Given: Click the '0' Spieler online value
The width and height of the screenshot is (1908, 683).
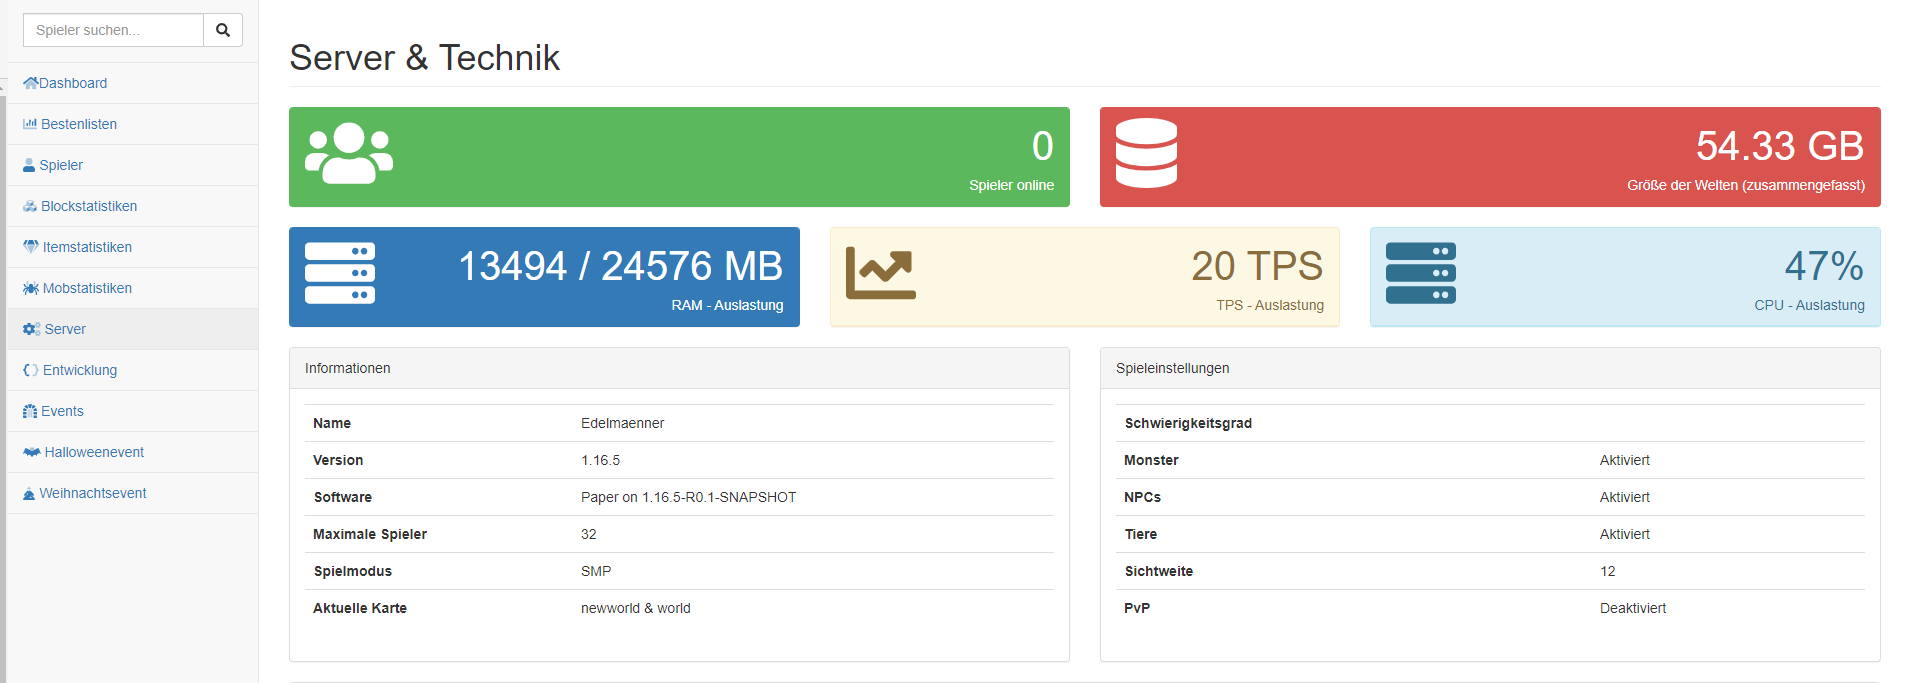Looking at the screenshot, I should pos(1043,146).
